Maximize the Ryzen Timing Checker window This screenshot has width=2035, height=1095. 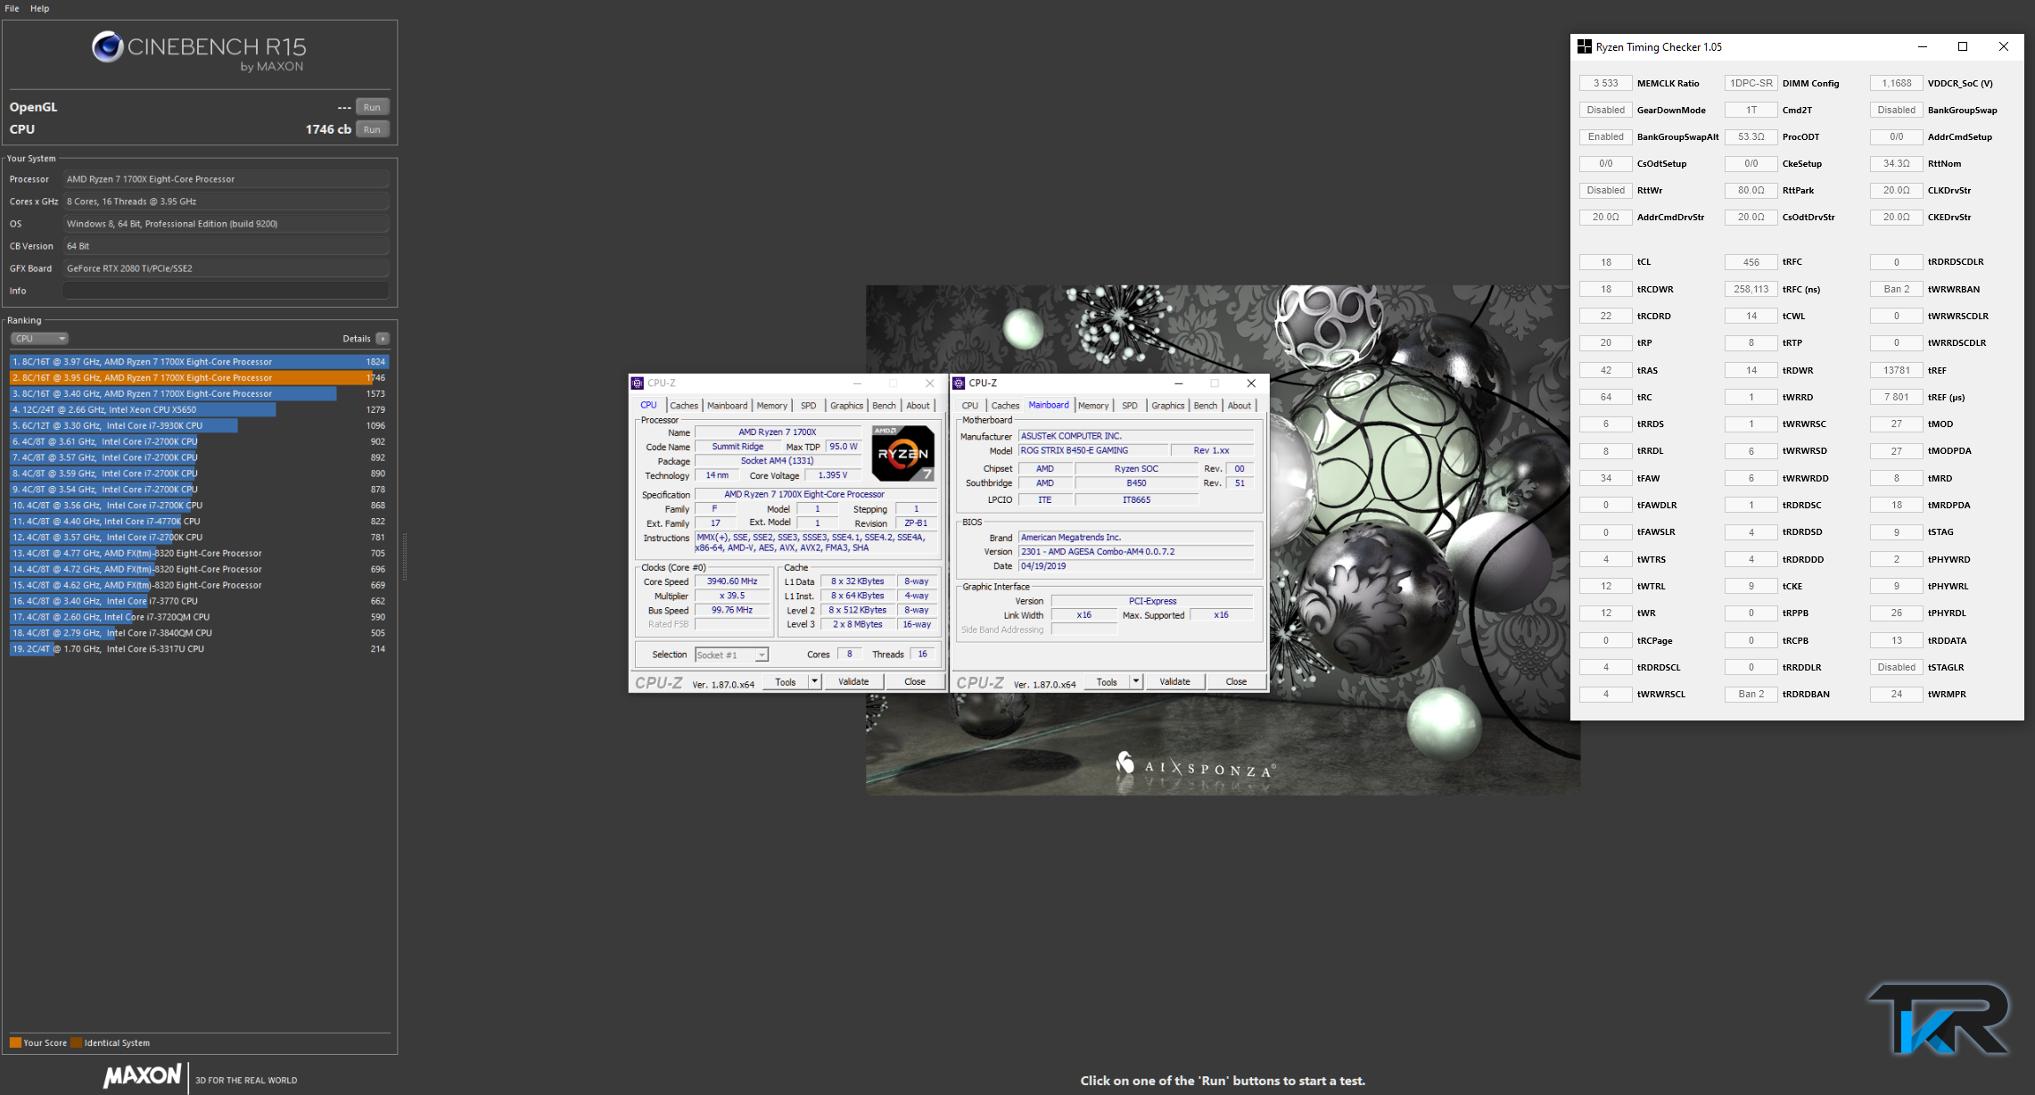coord(1962,47)
